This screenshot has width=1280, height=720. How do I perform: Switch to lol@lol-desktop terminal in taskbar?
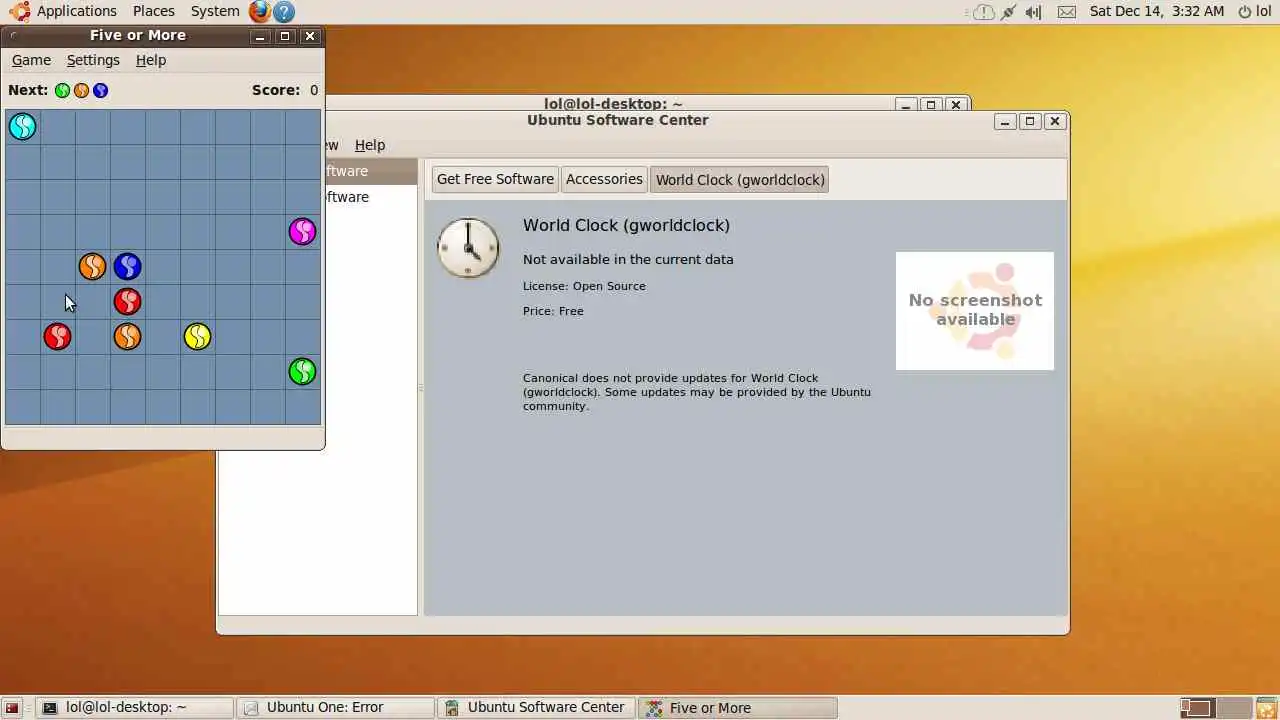coord(137,708)
